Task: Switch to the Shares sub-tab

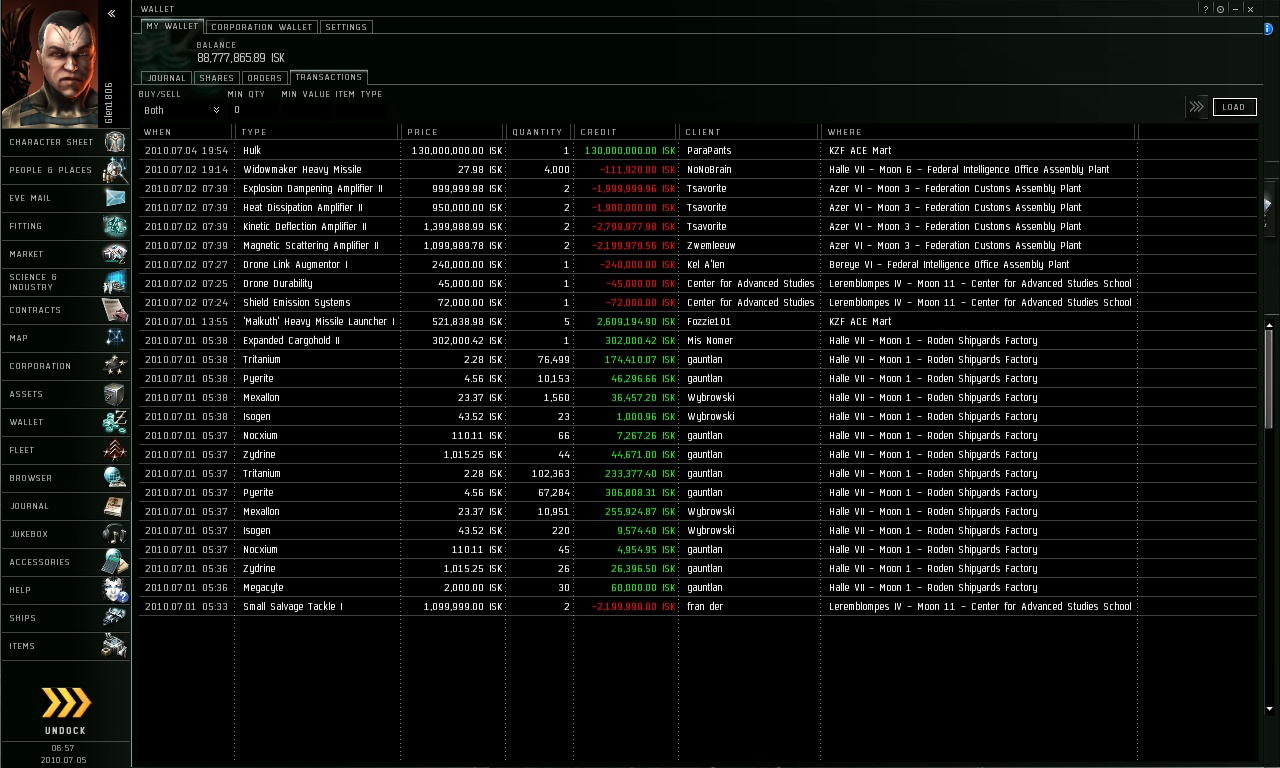Action: [x=216, y=78]
